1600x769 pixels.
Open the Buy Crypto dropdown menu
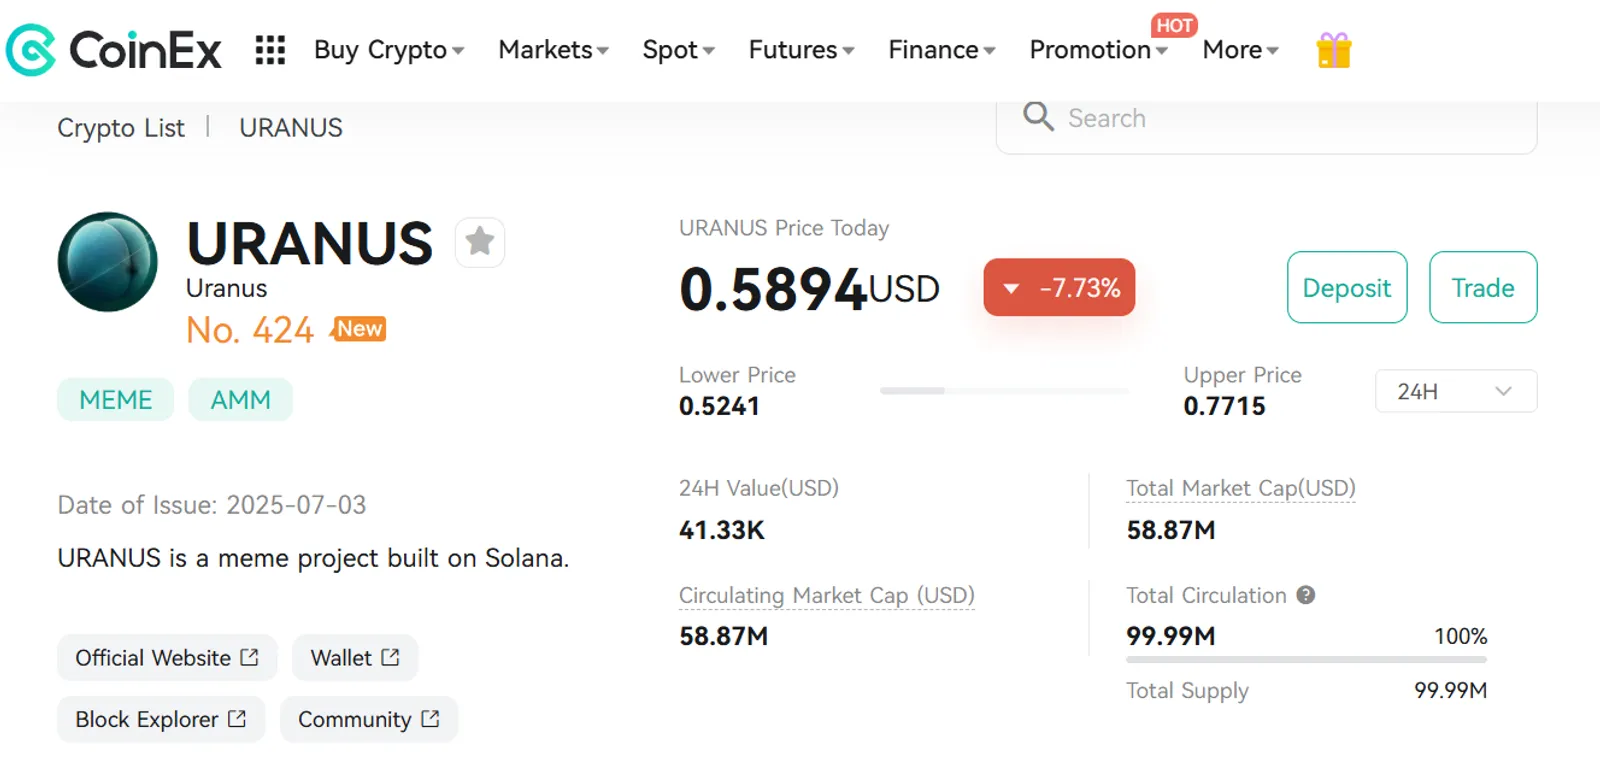(389, 50)
